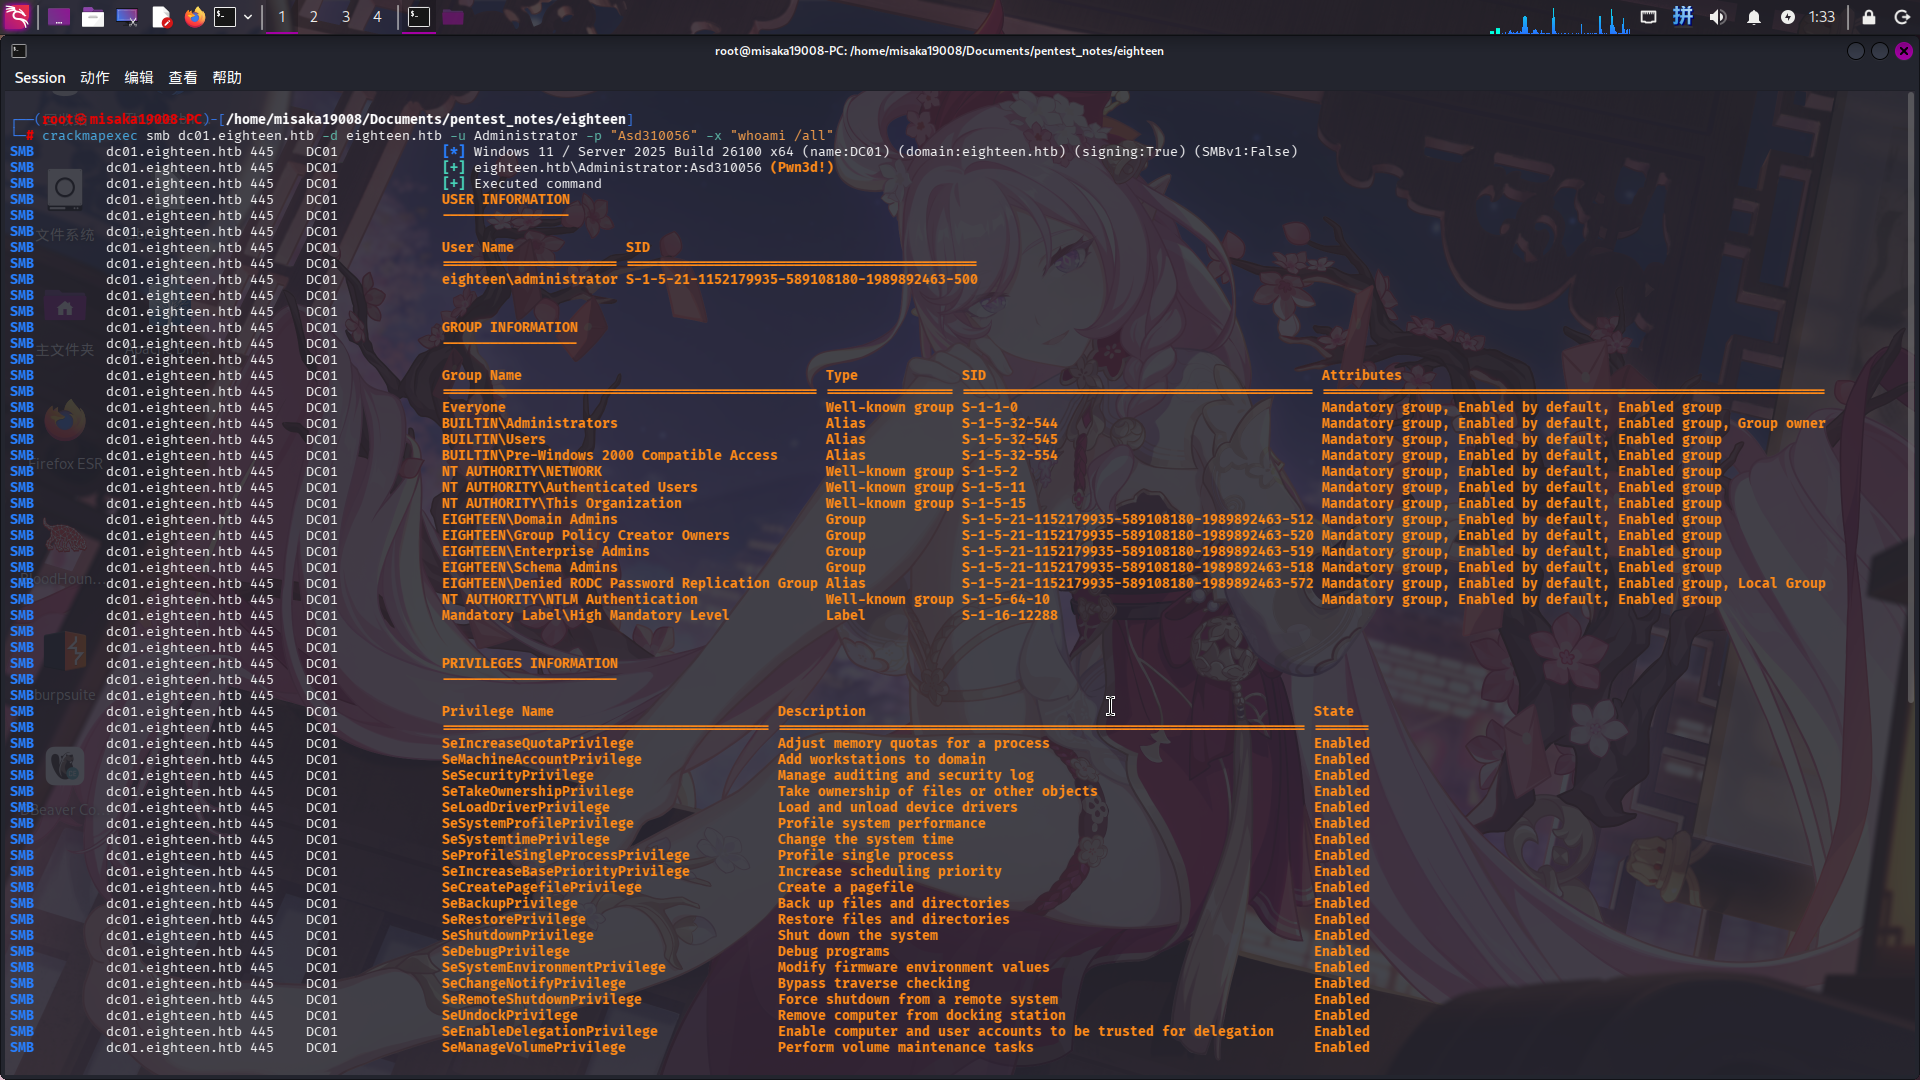This screenshot has width=1920, height=1080.
Task: Open the Kali dragon applications menu
Action: pyautogui.click(x=17, y=16)
